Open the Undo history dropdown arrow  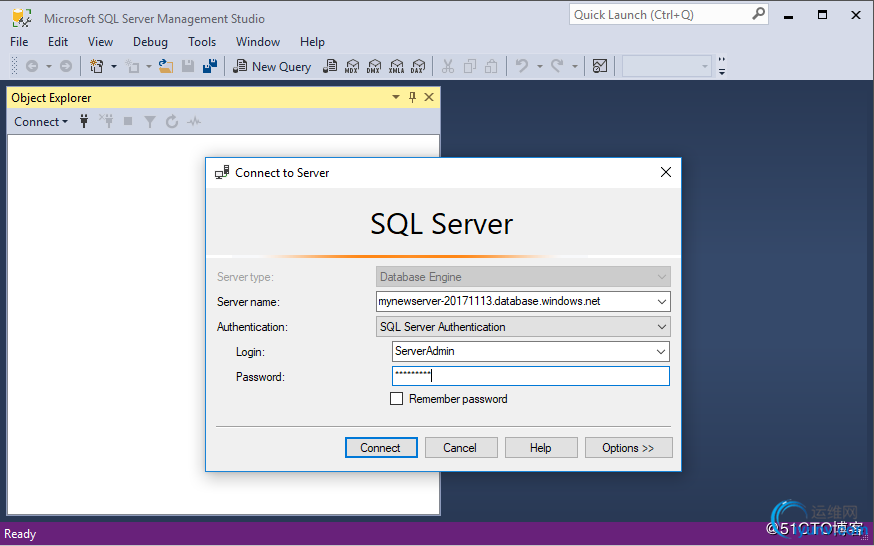tap(540, 66)
